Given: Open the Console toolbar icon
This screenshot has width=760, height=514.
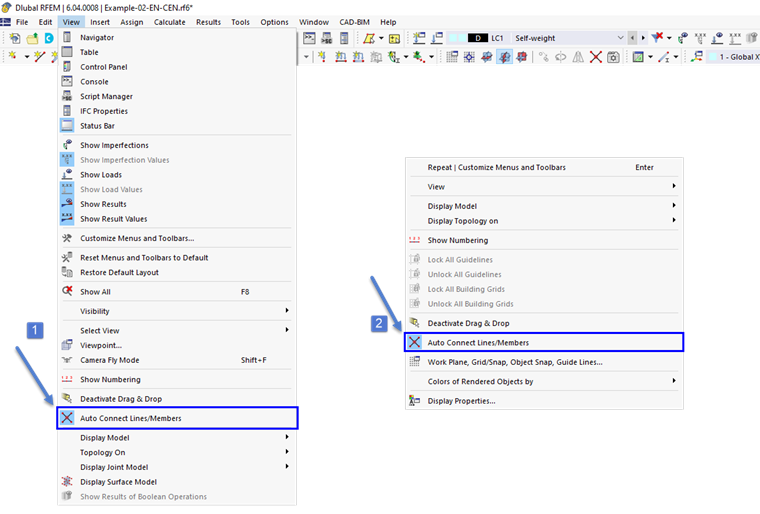Looking at the screenshot, I should (309, 38).
